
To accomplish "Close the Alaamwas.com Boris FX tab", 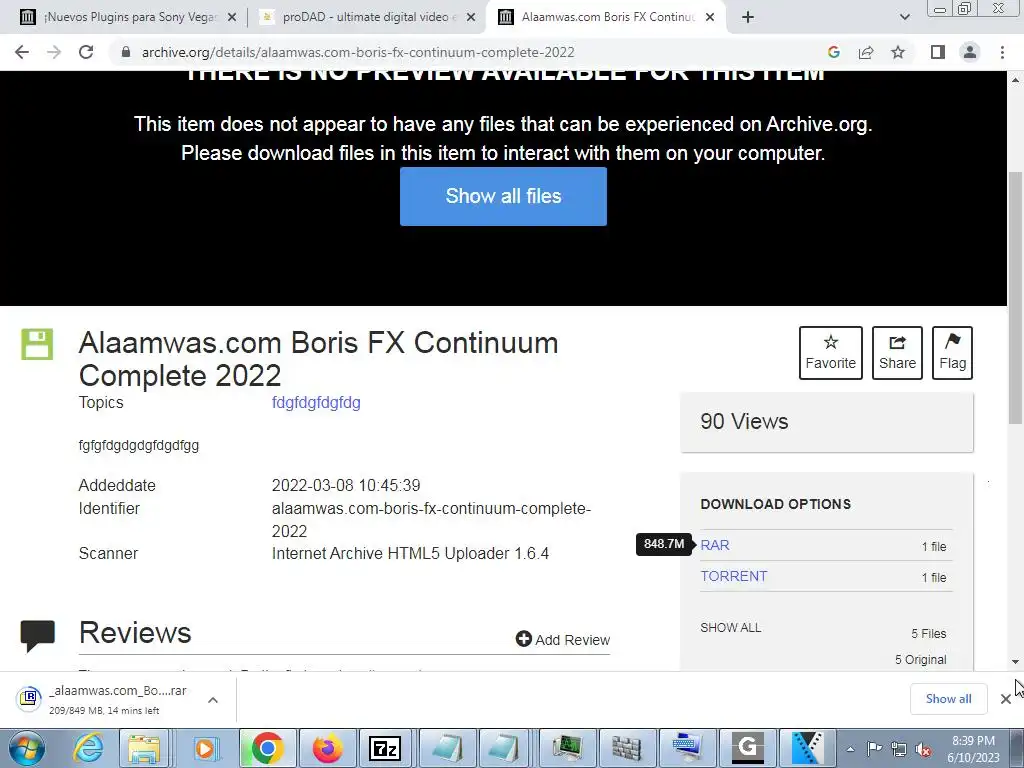I will coord(710,18).
